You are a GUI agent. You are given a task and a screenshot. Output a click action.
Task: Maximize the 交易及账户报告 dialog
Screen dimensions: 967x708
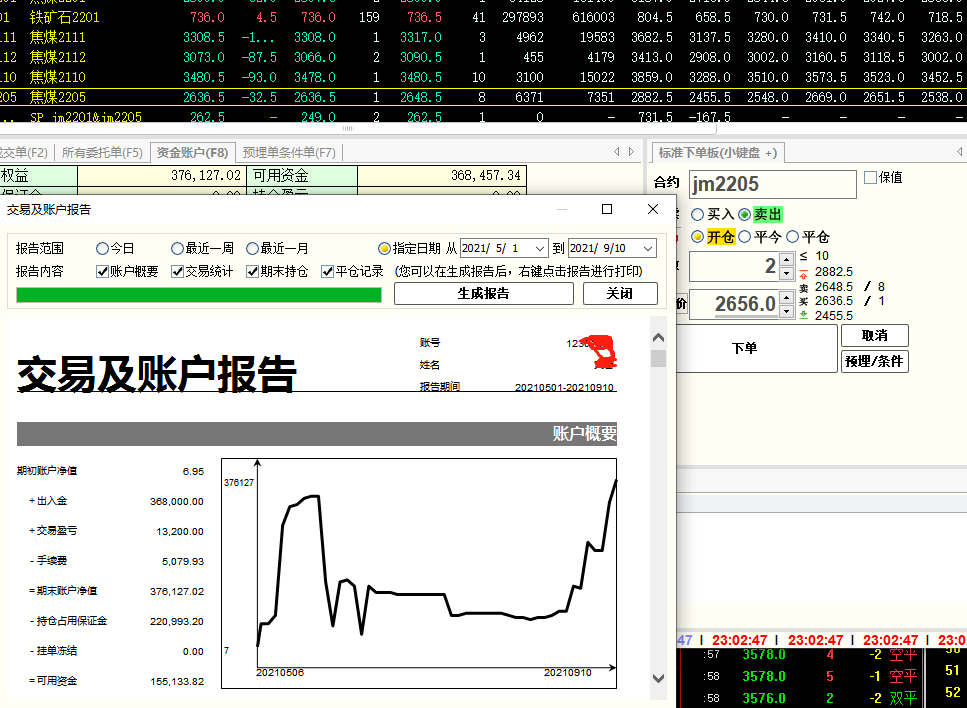coord(607,209)
